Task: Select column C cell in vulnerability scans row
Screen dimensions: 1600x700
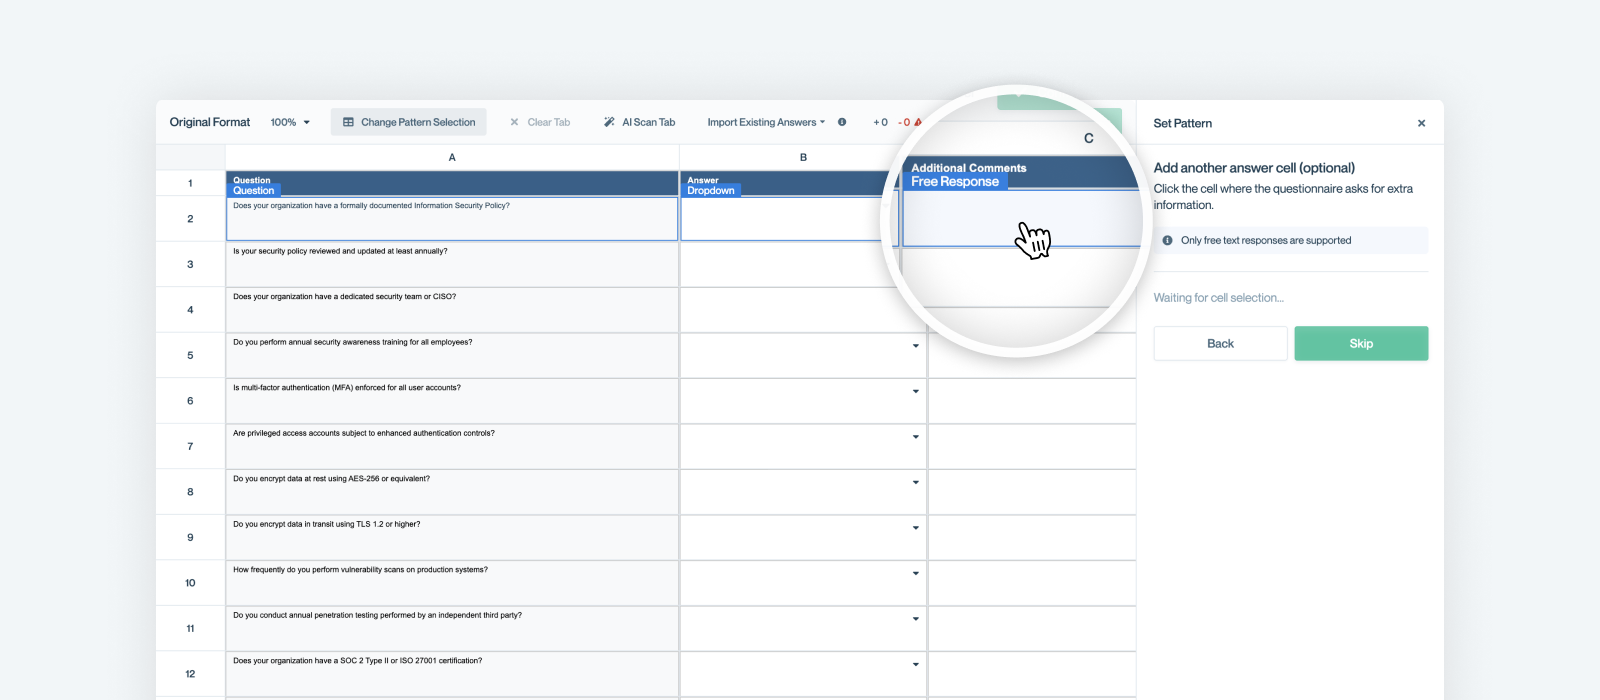Action: (1032, 583)
